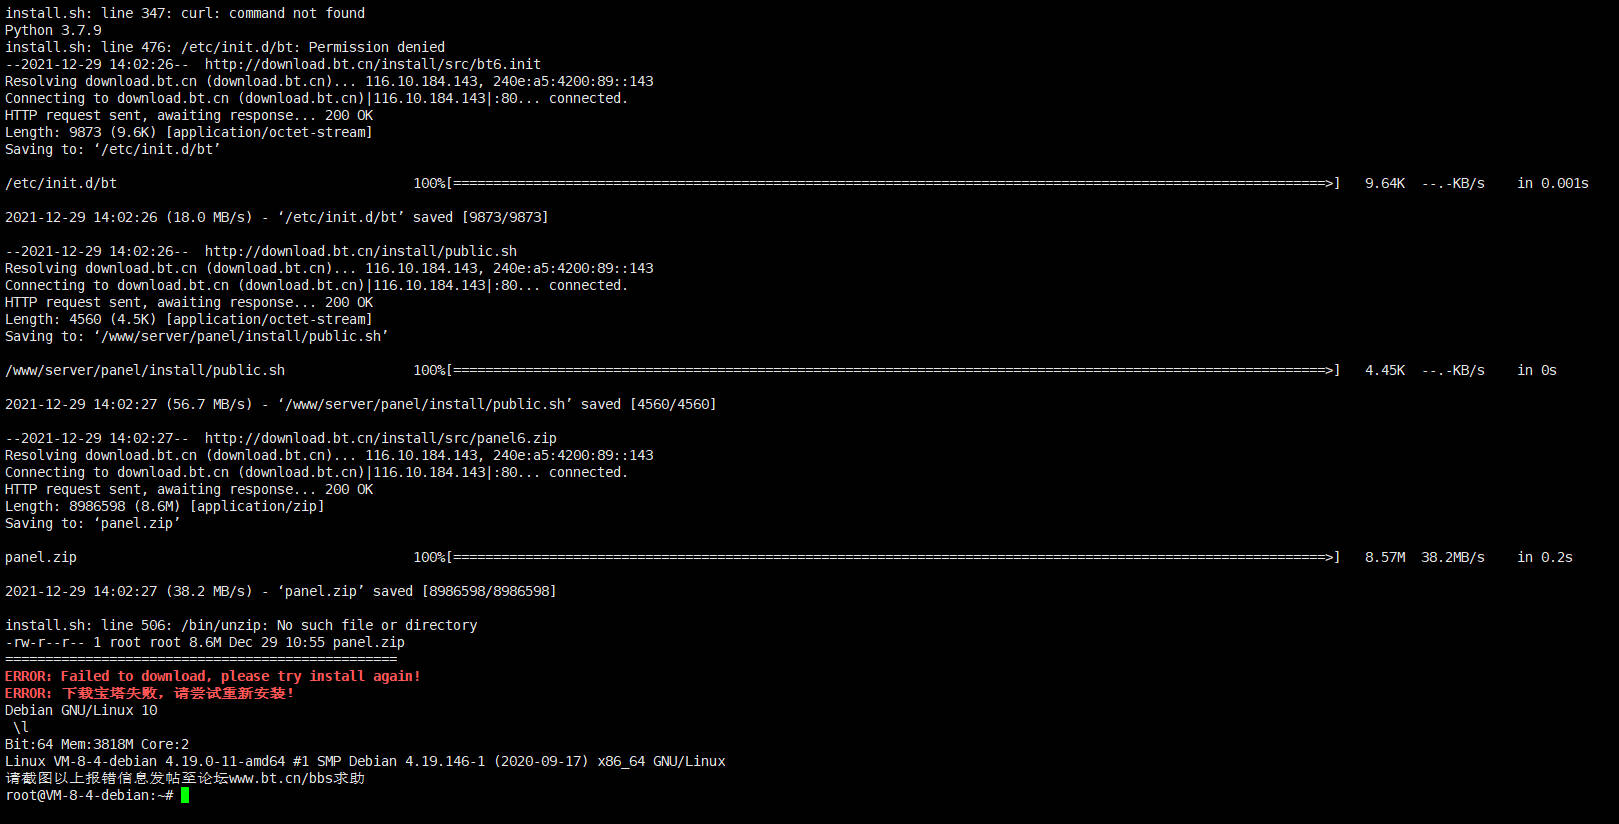Viewport: 1619px width, 824px height.
Task: Click the 'Debian GNU/Linux 10' line
Action: [81, 710]
